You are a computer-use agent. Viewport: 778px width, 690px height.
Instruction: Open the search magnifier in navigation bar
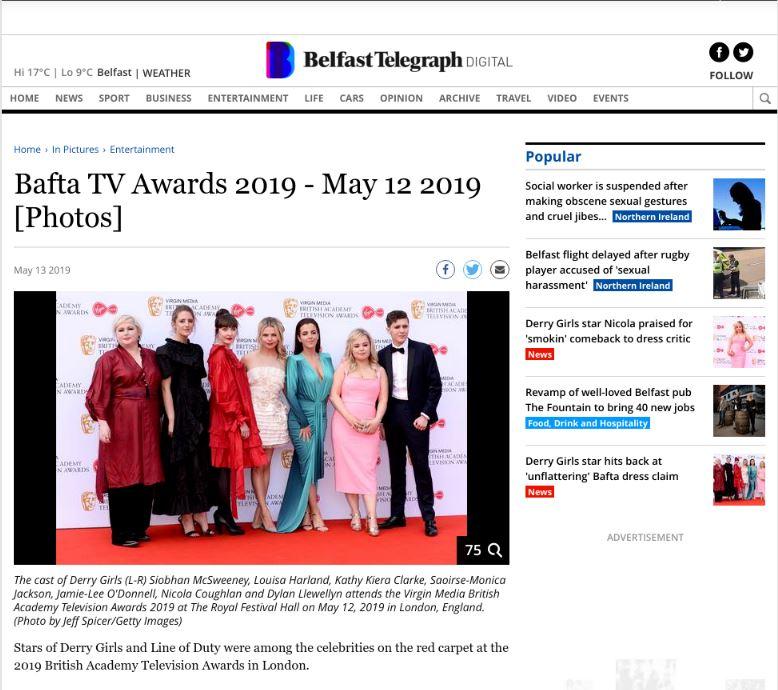pyautogui.click(x=765, y=98)
